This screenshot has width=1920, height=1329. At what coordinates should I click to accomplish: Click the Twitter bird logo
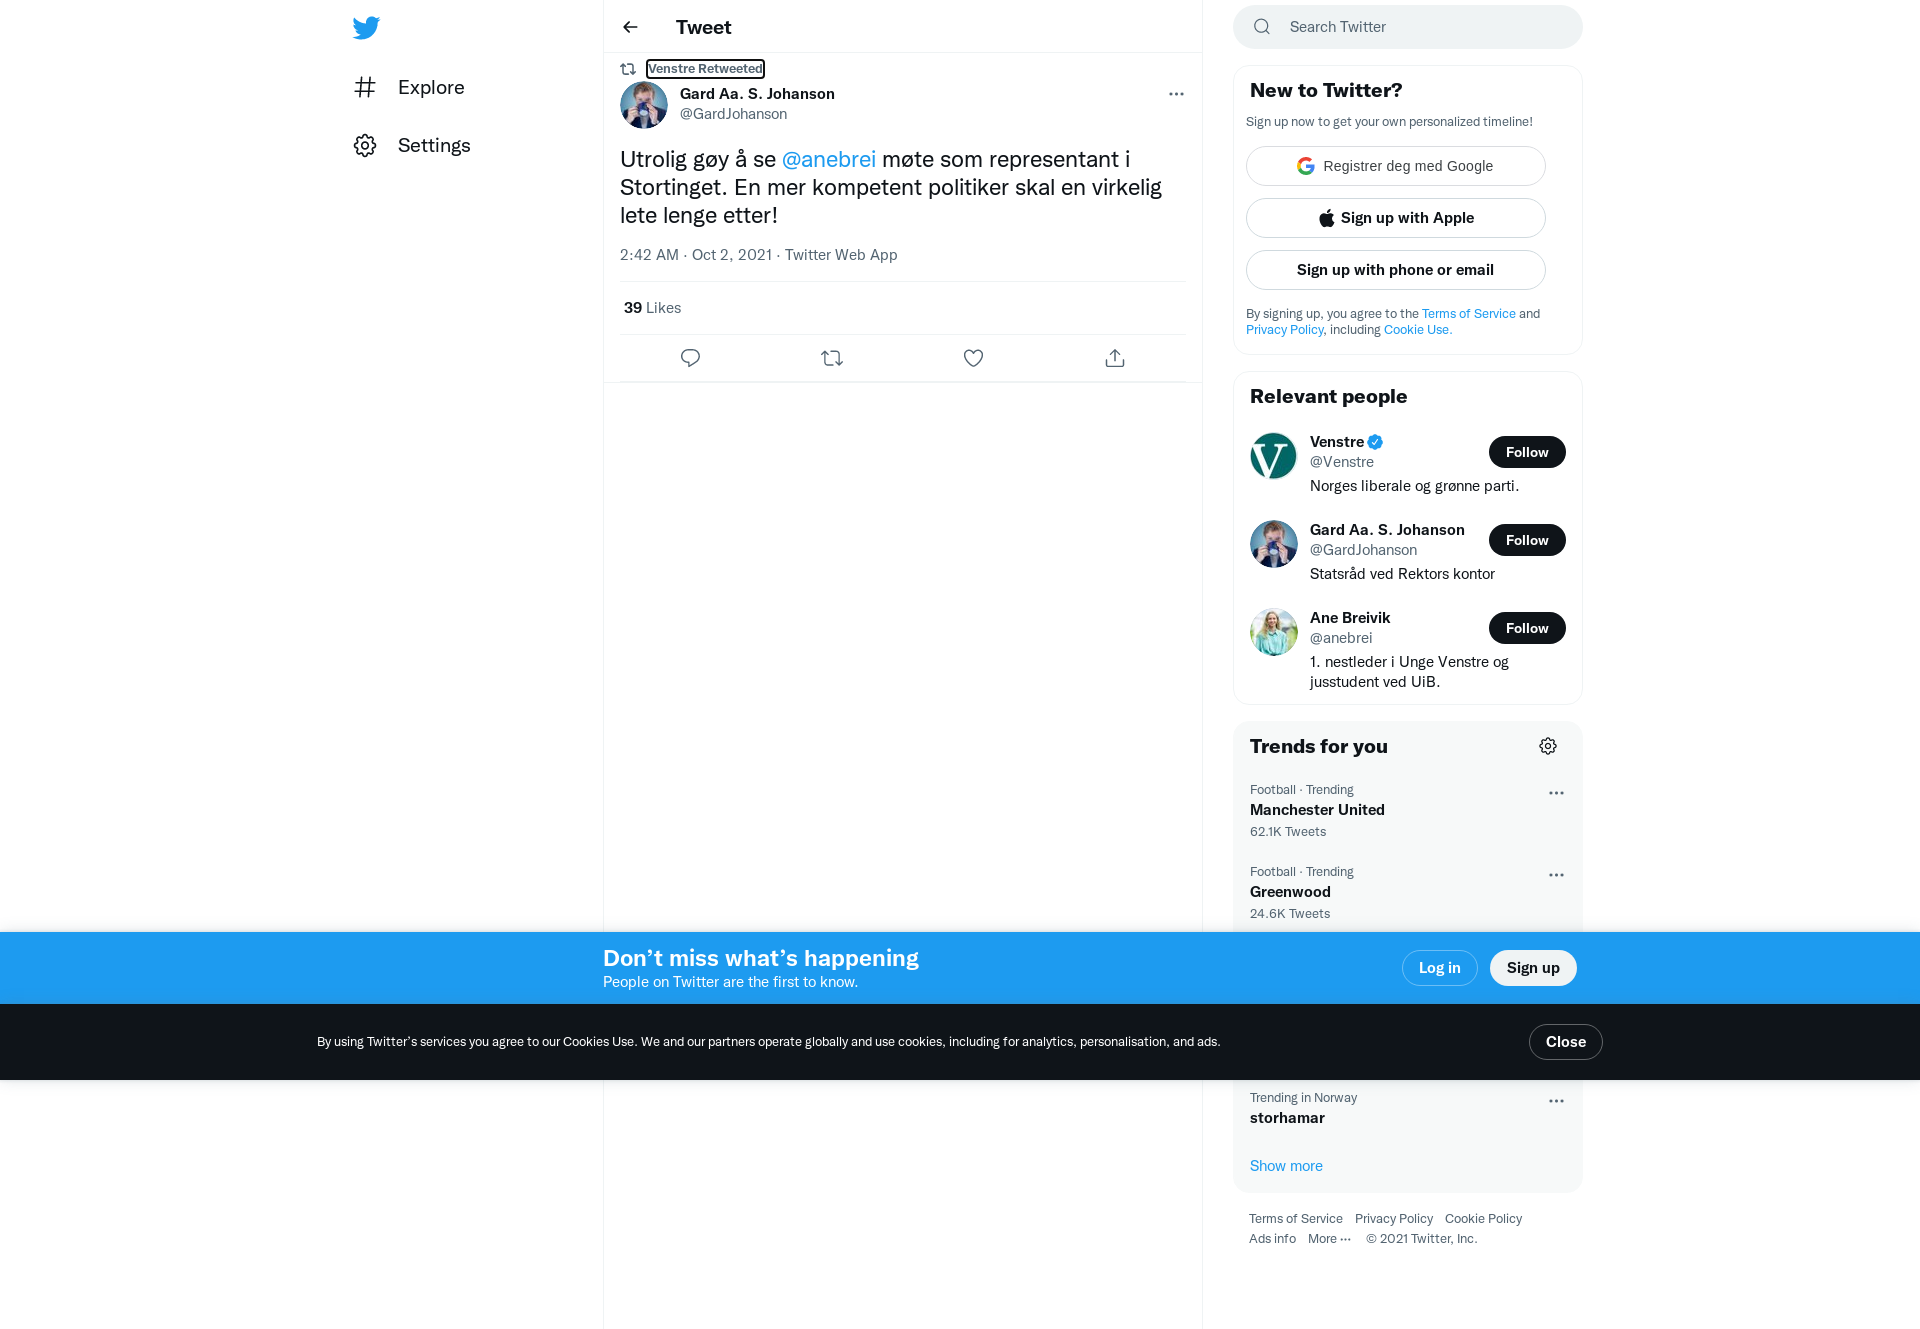coord(366,27)
